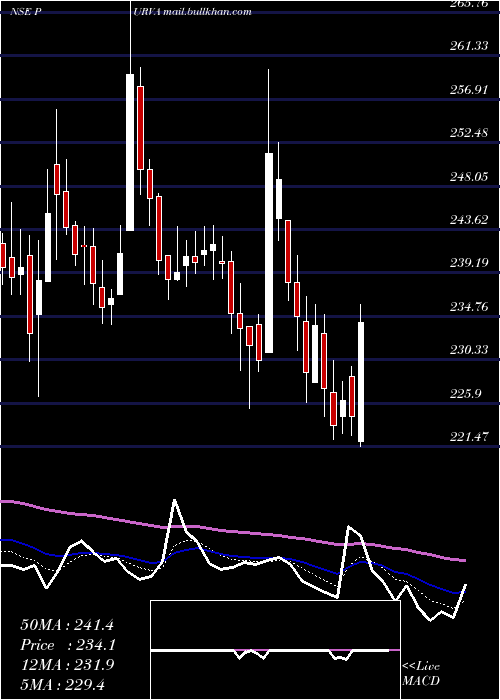Image resolution: width=500 pixels, height=700 pixels.
Task: Click the 50MA : 241.4 label
Action: tap(68, 625)
